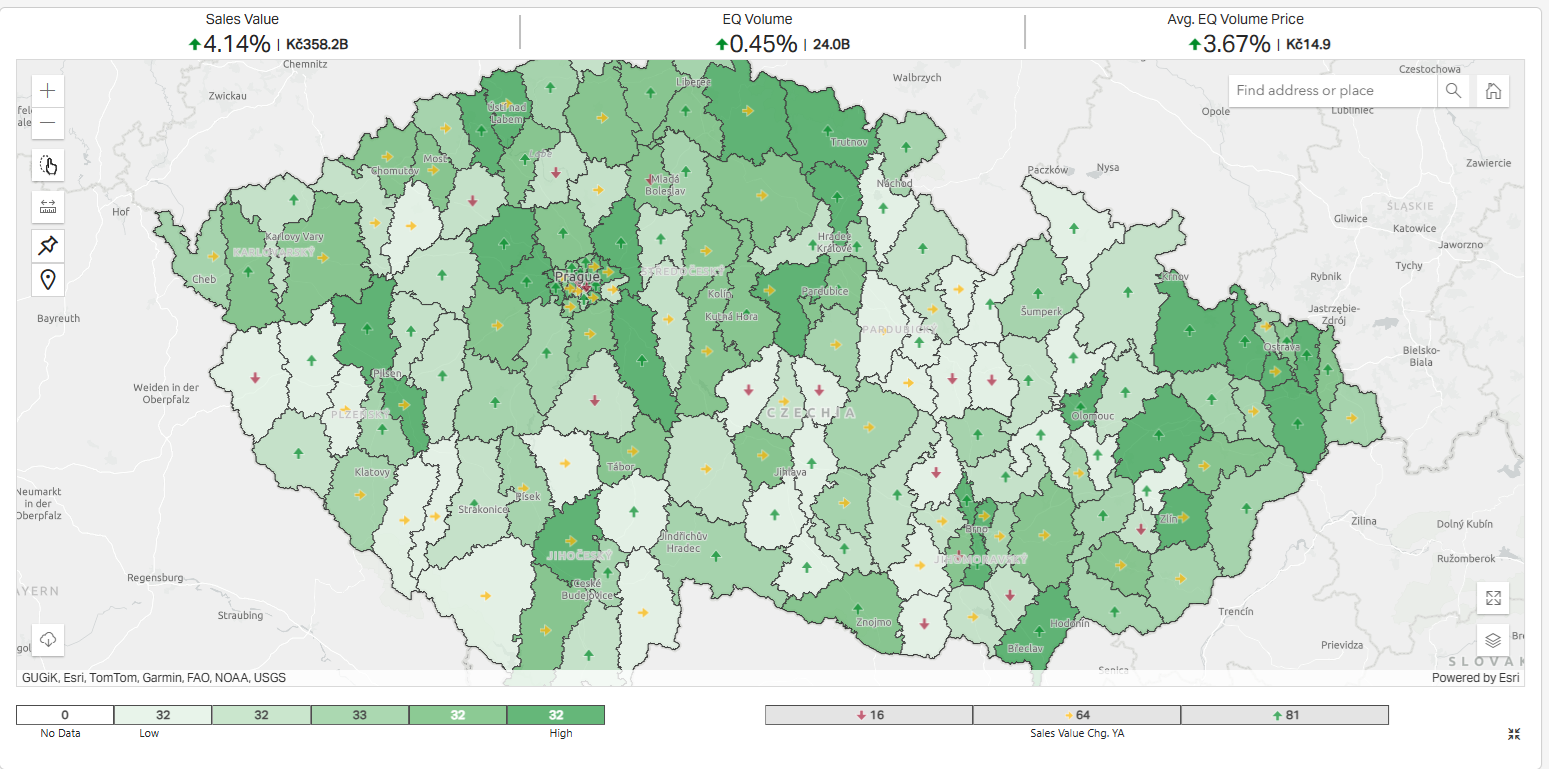Click the Kč358.2B sales value
Viewport: 1549px width, 769px height.
click(317, 44)
